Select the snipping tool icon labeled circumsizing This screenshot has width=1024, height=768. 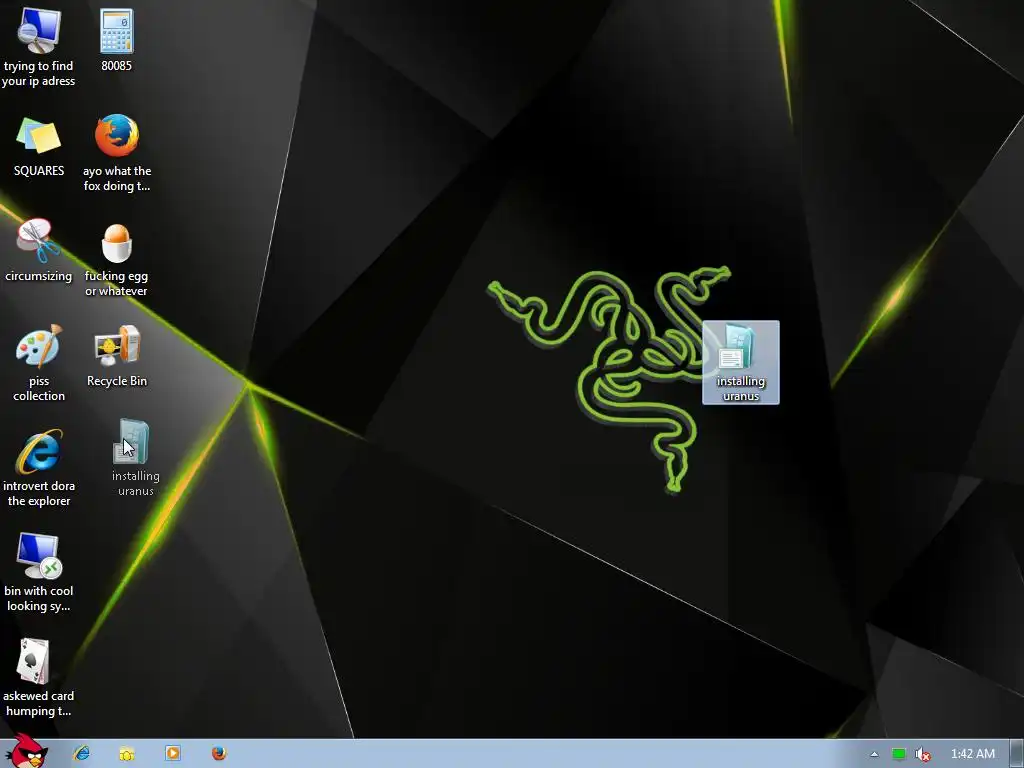click(39, 250)
